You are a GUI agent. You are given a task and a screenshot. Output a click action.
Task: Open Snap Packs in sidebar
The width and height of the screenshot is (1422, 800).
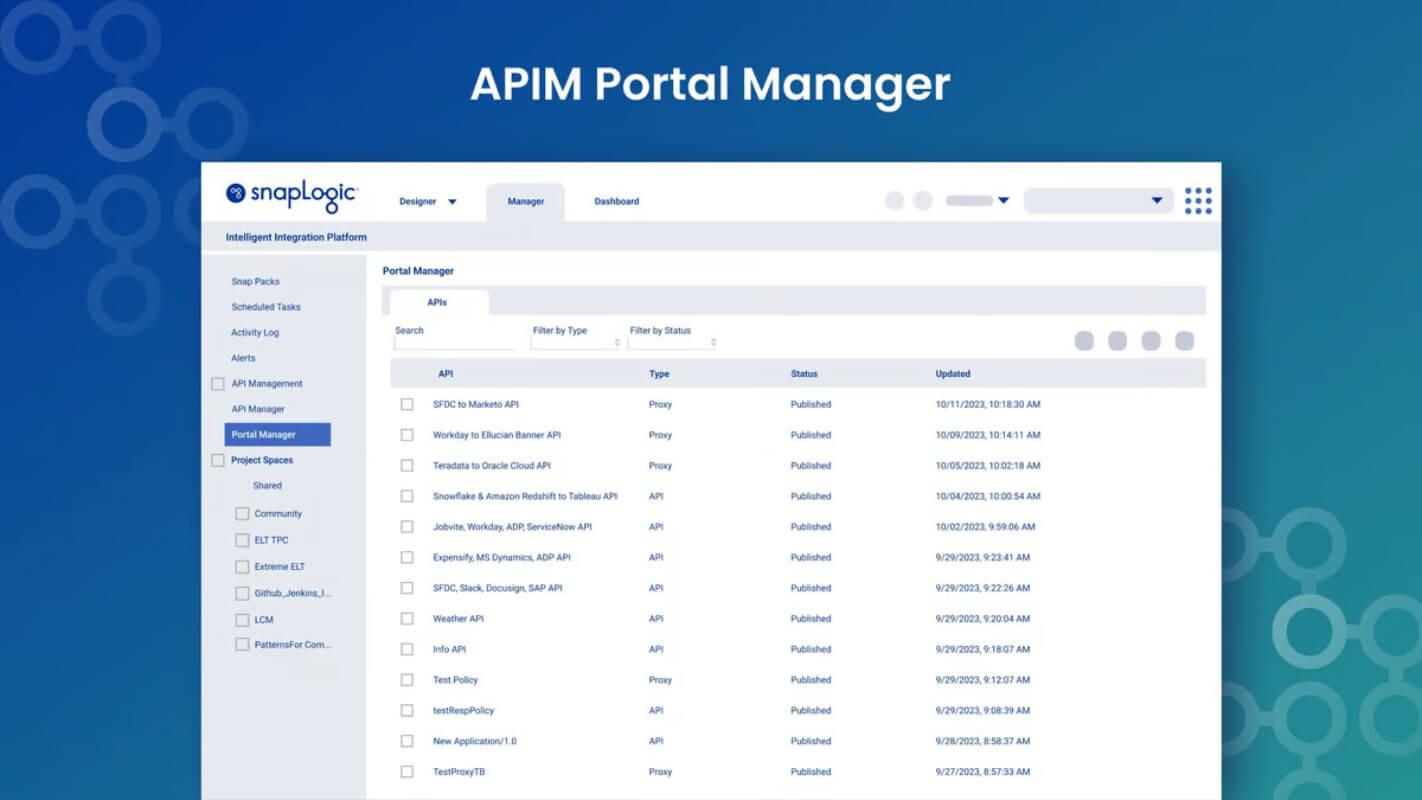pyautogui.click(x=256, y=282)
